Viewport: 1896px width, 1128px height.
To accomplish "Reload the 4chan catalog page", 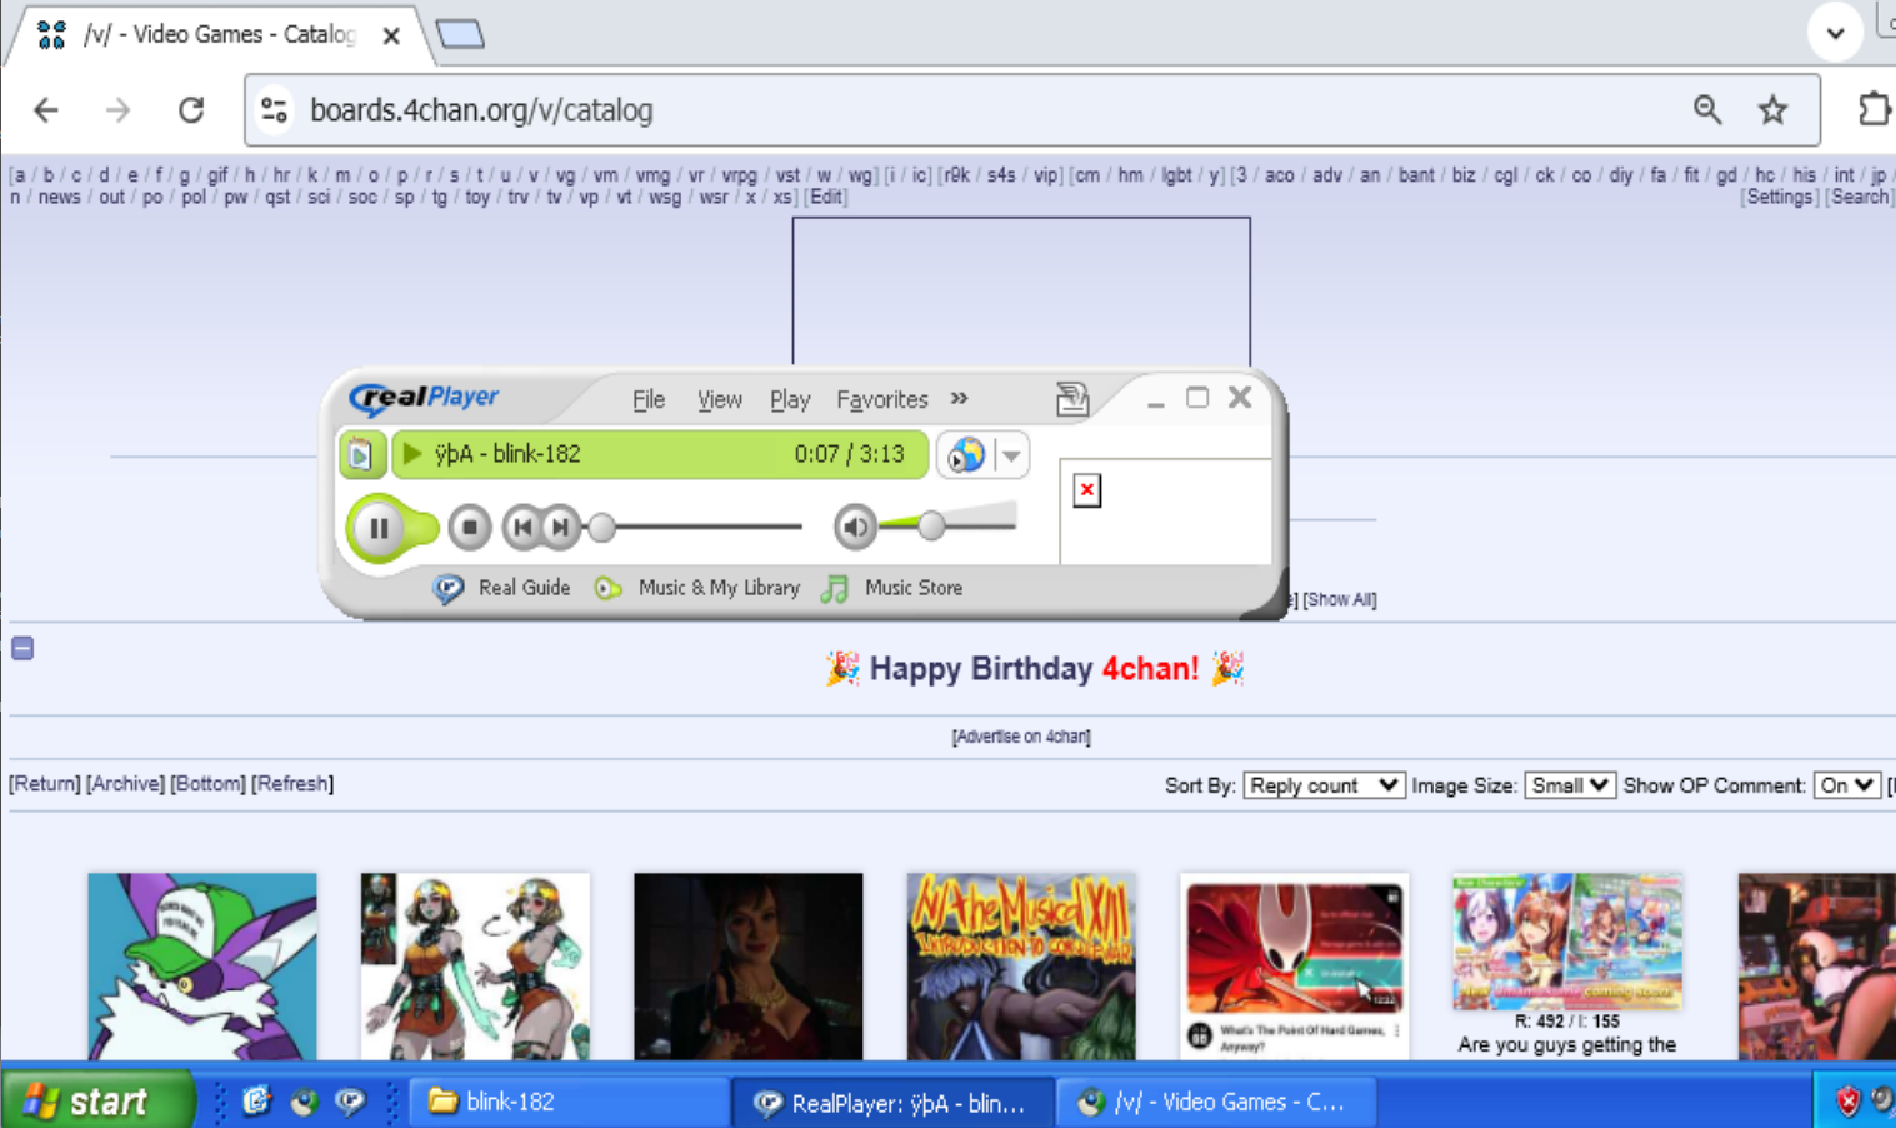I will pyautogui.click(x=191, y=110).
